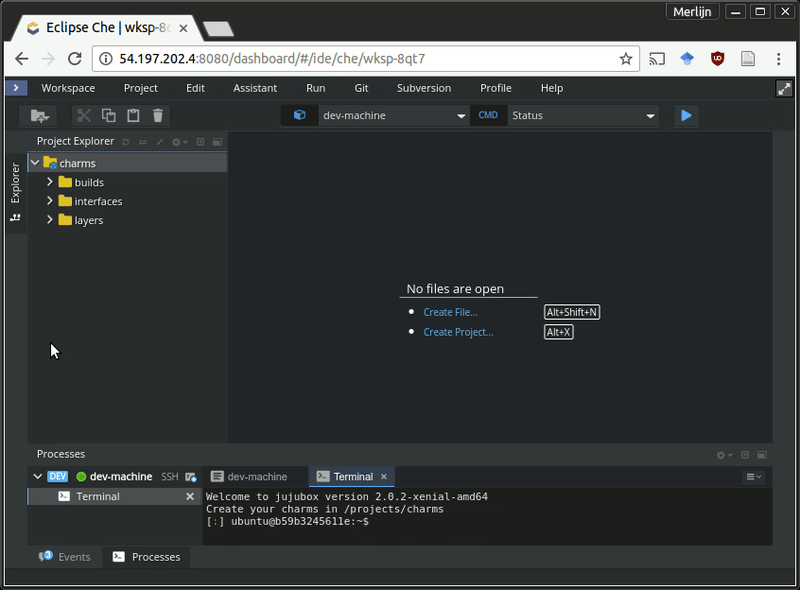This screenshot has width=800, height=590.
Task: Close the Terminal tab
Action: (384, 476)
